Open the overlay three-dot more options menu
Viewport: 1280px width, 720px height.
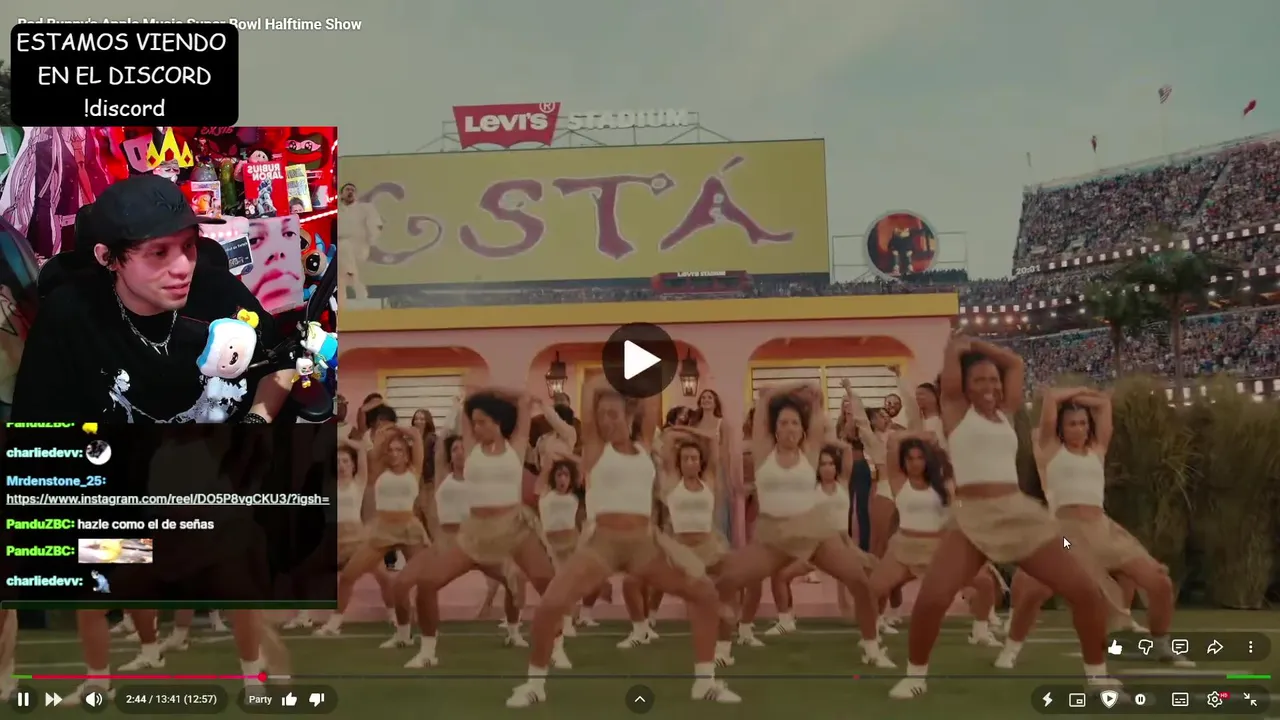click(x=1250, y=647)
